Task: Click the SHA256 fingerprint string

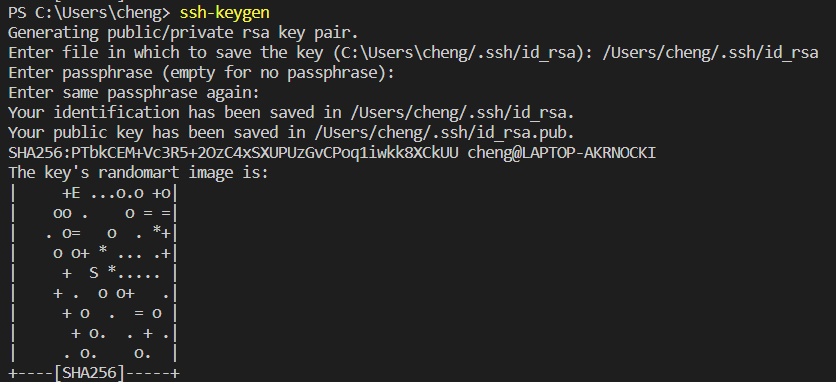Action: pyautogui.click(x=233, y=153)
